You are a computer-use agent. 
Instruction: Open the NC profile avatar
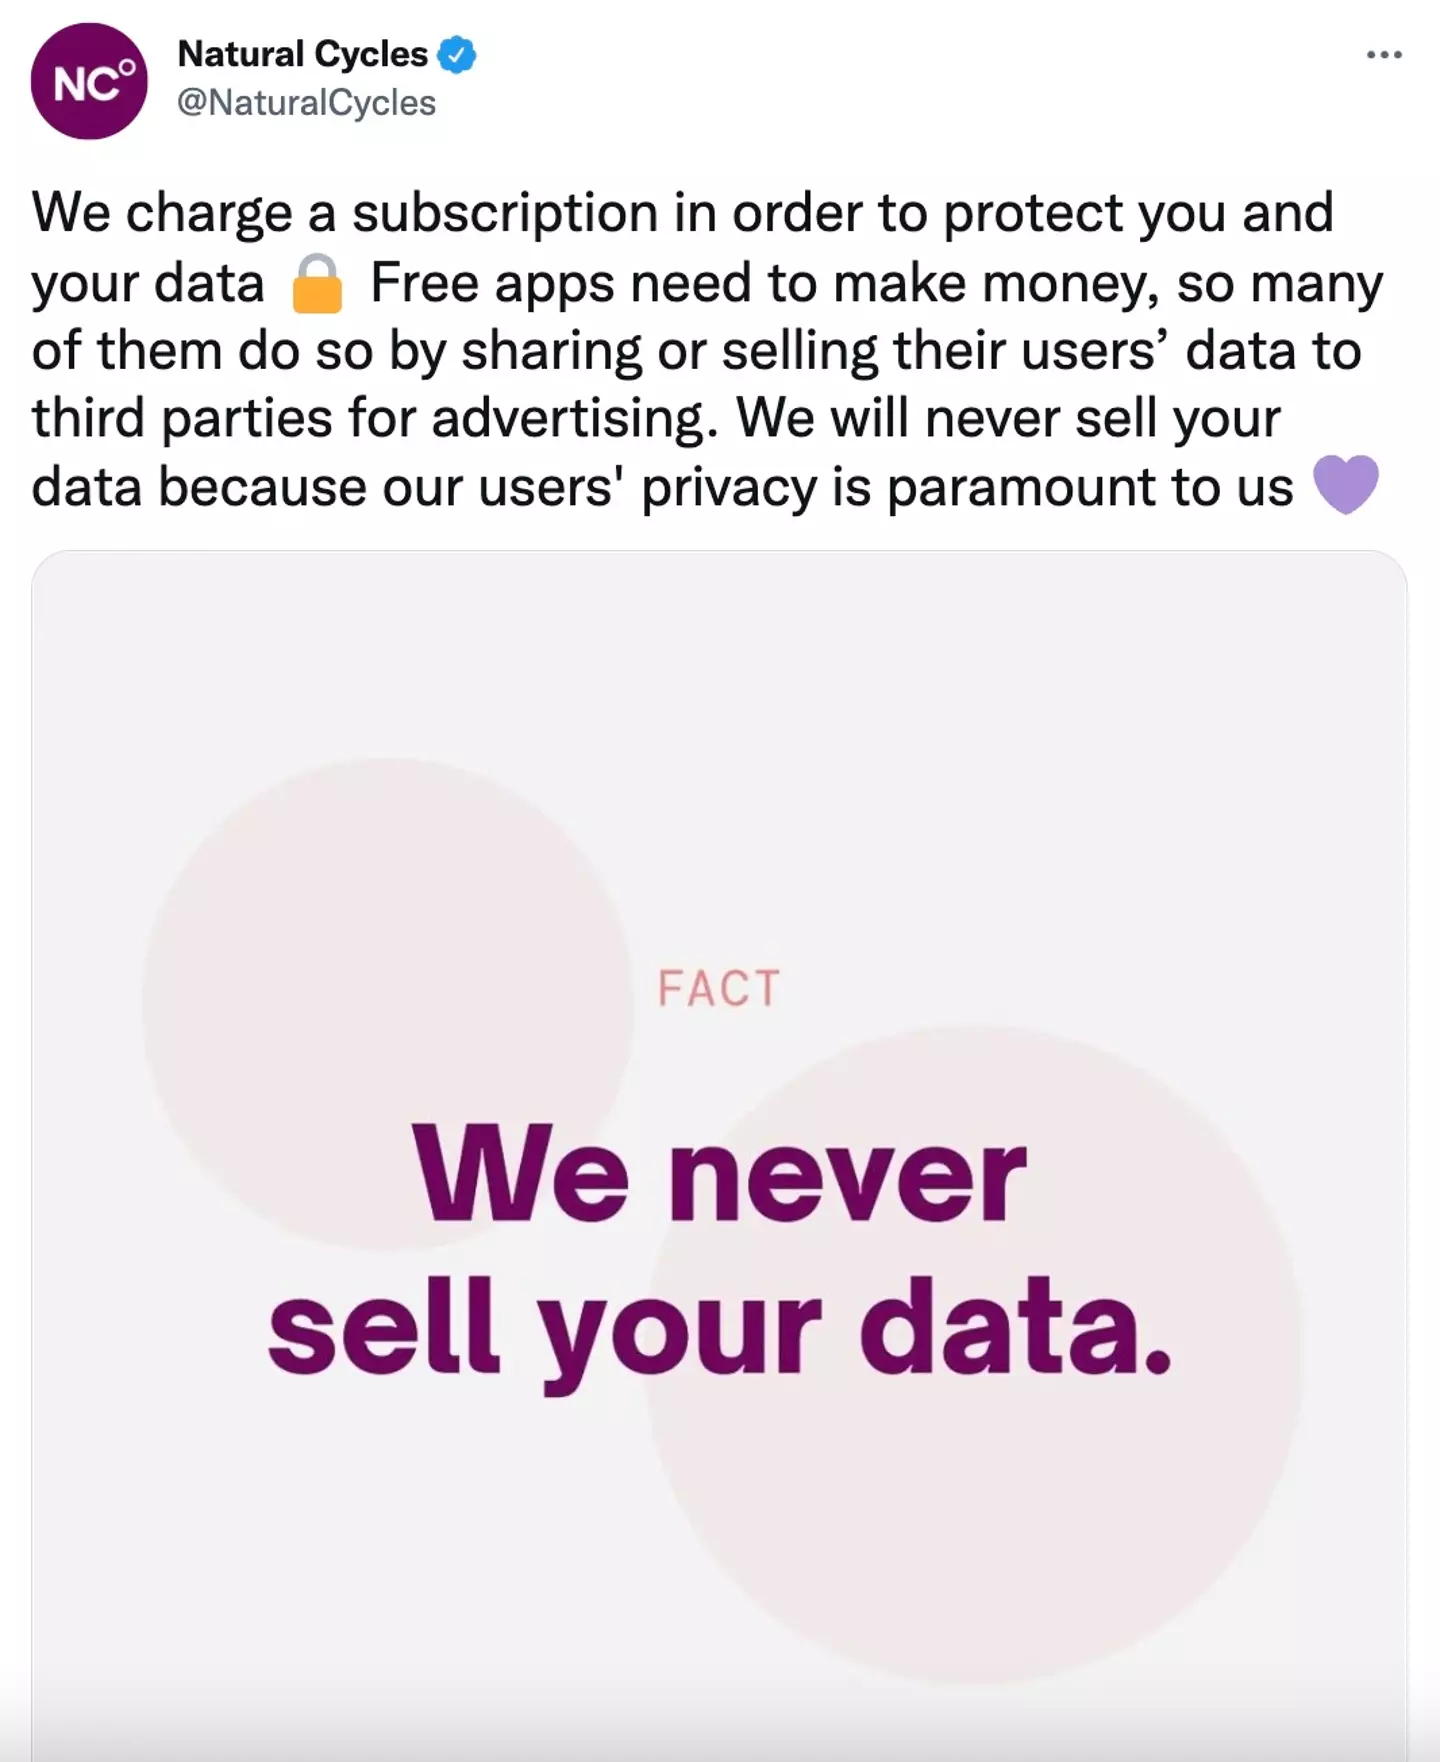point(89,81)
